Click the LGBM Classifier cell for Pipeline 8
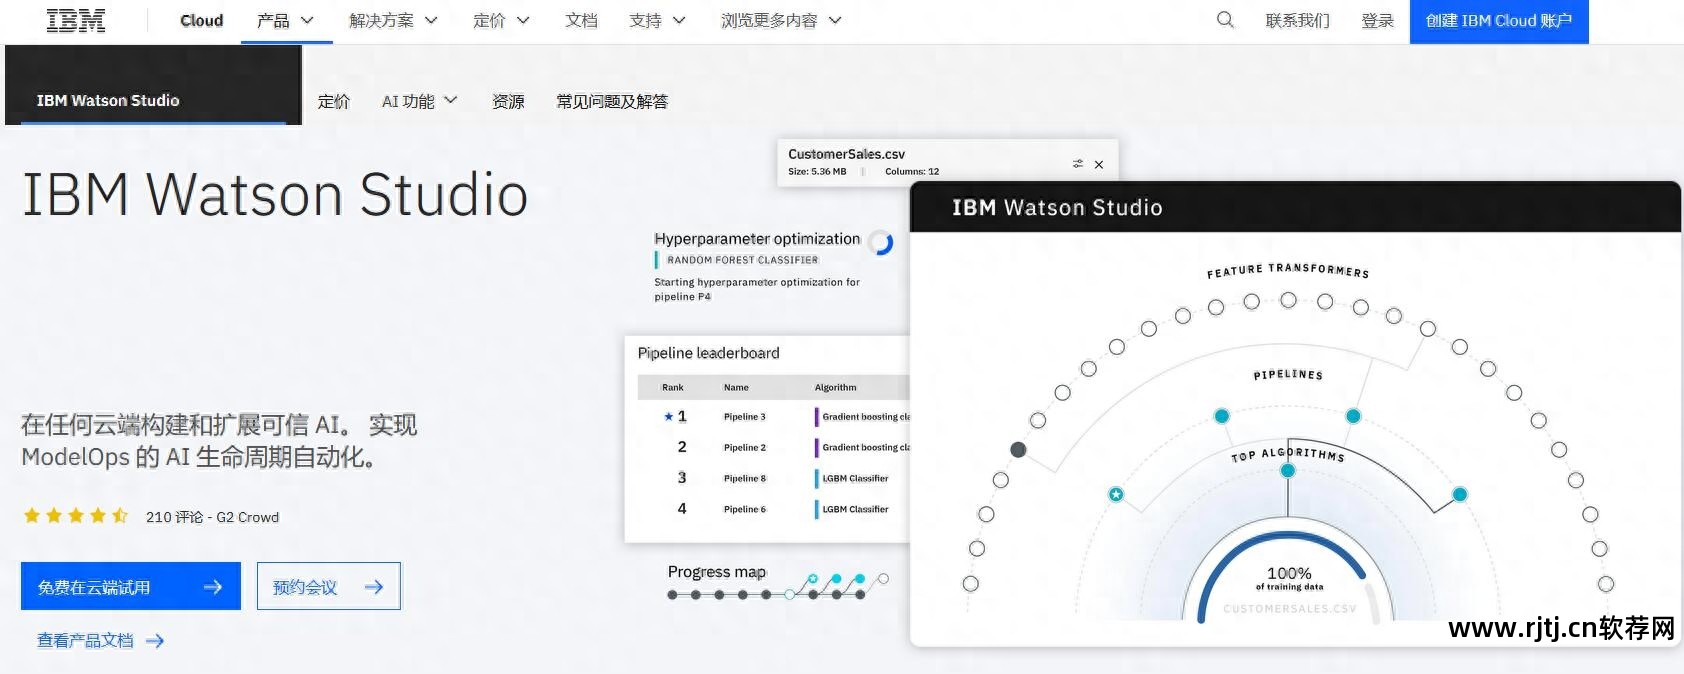Image resolution: width=1684 pixels, height=674 pixels. (855, 479)
